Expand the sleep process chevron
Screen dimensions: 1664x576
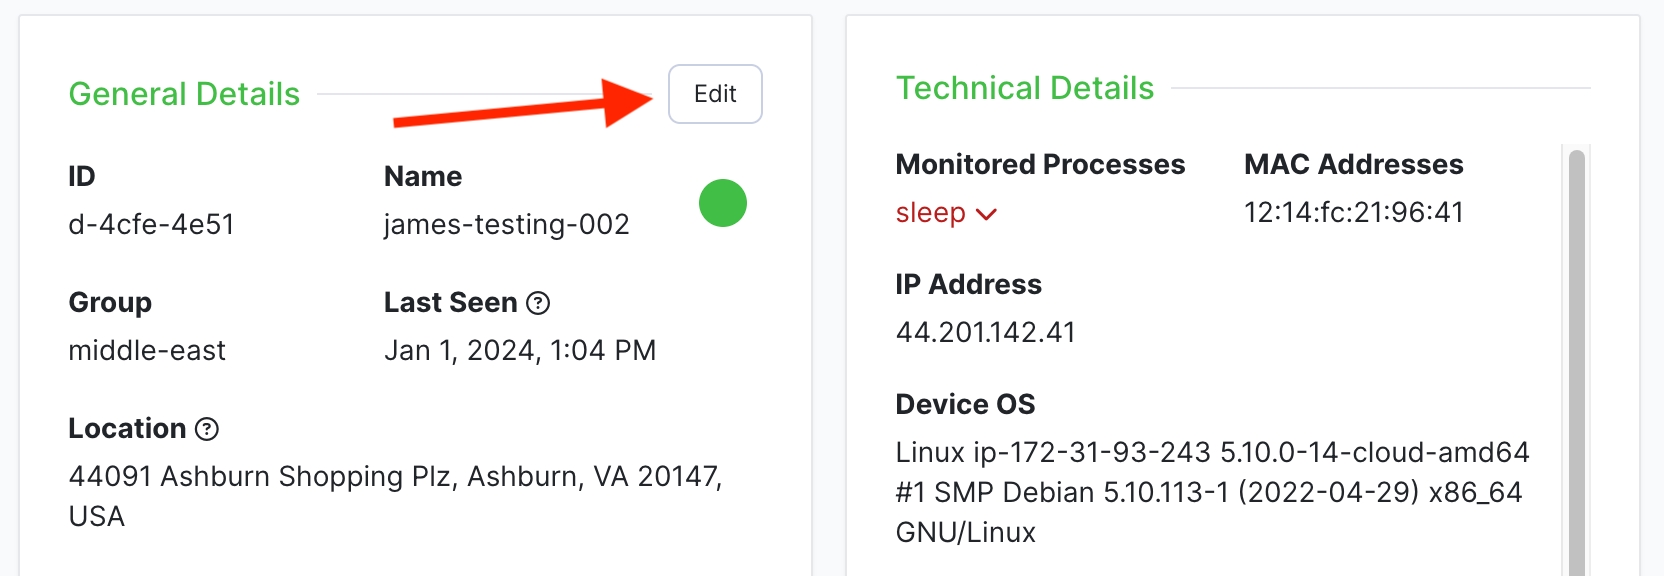tap(986, 214)
